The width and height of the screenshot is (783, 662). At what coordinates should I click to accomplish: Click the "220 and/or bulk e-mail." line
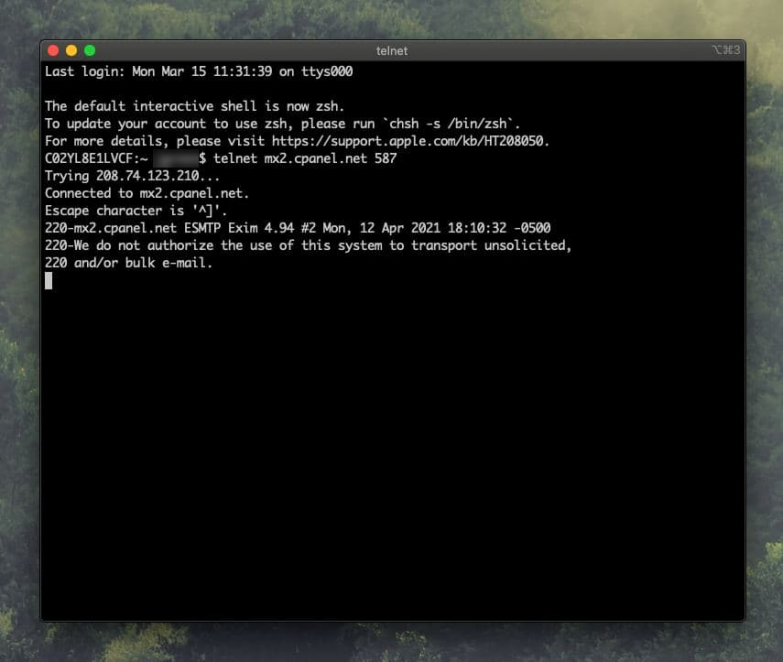(x=129, y=263)
